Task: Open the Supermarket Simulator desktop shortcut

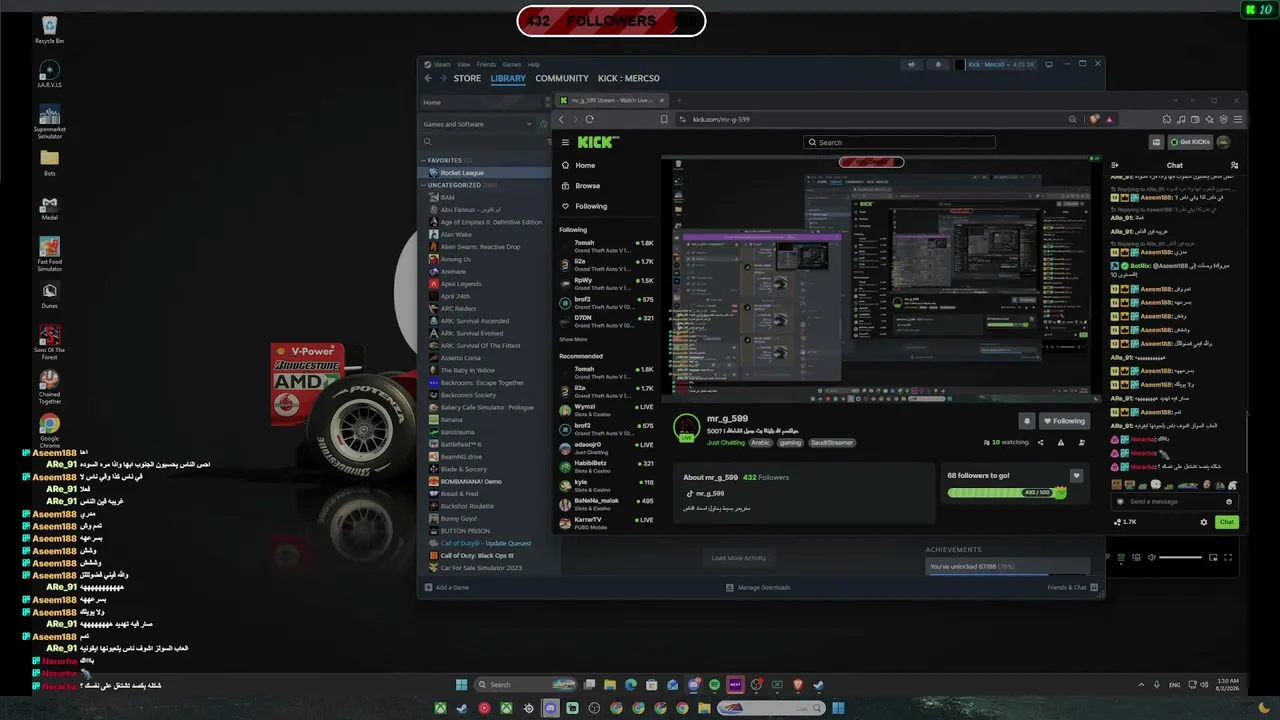Action: point(49,121)
